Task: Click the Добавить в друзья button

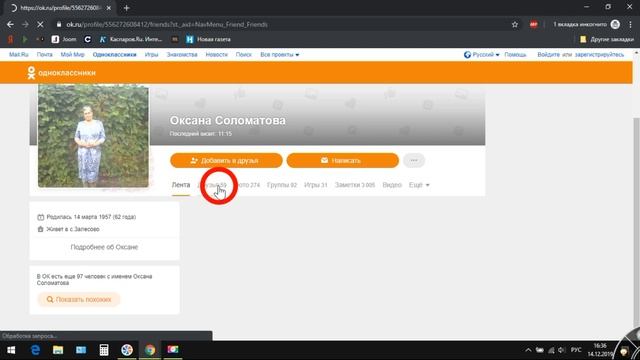Action: click(x=226, y=160)
